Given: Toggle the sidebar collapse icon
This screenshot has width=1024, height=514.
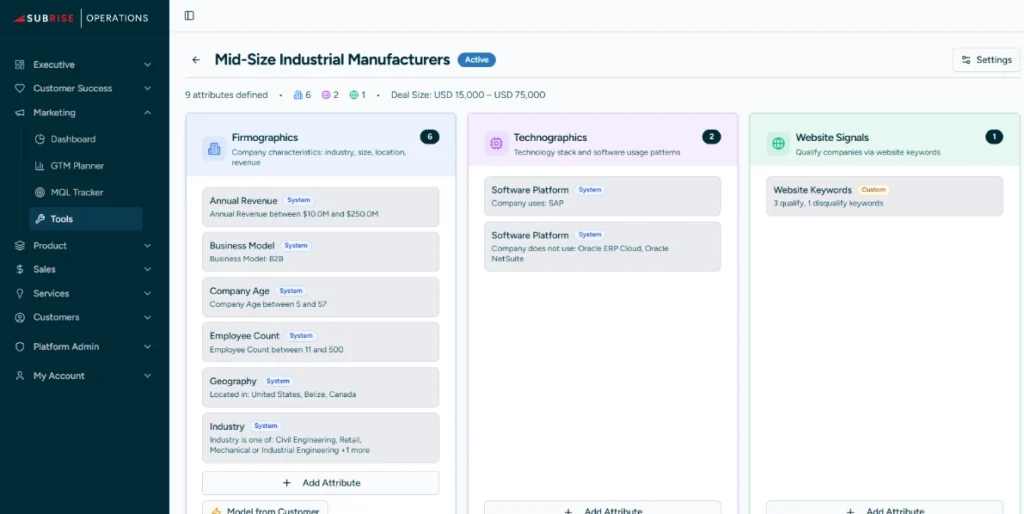Looking at the screenshot, I should [x=189, y=16].
